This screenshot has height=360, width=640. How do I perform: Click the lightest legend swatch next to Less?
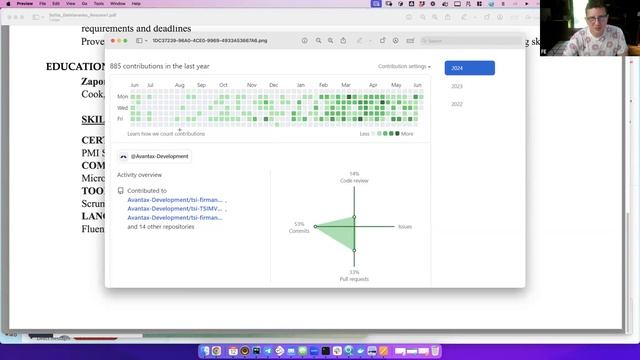[373, 133]
